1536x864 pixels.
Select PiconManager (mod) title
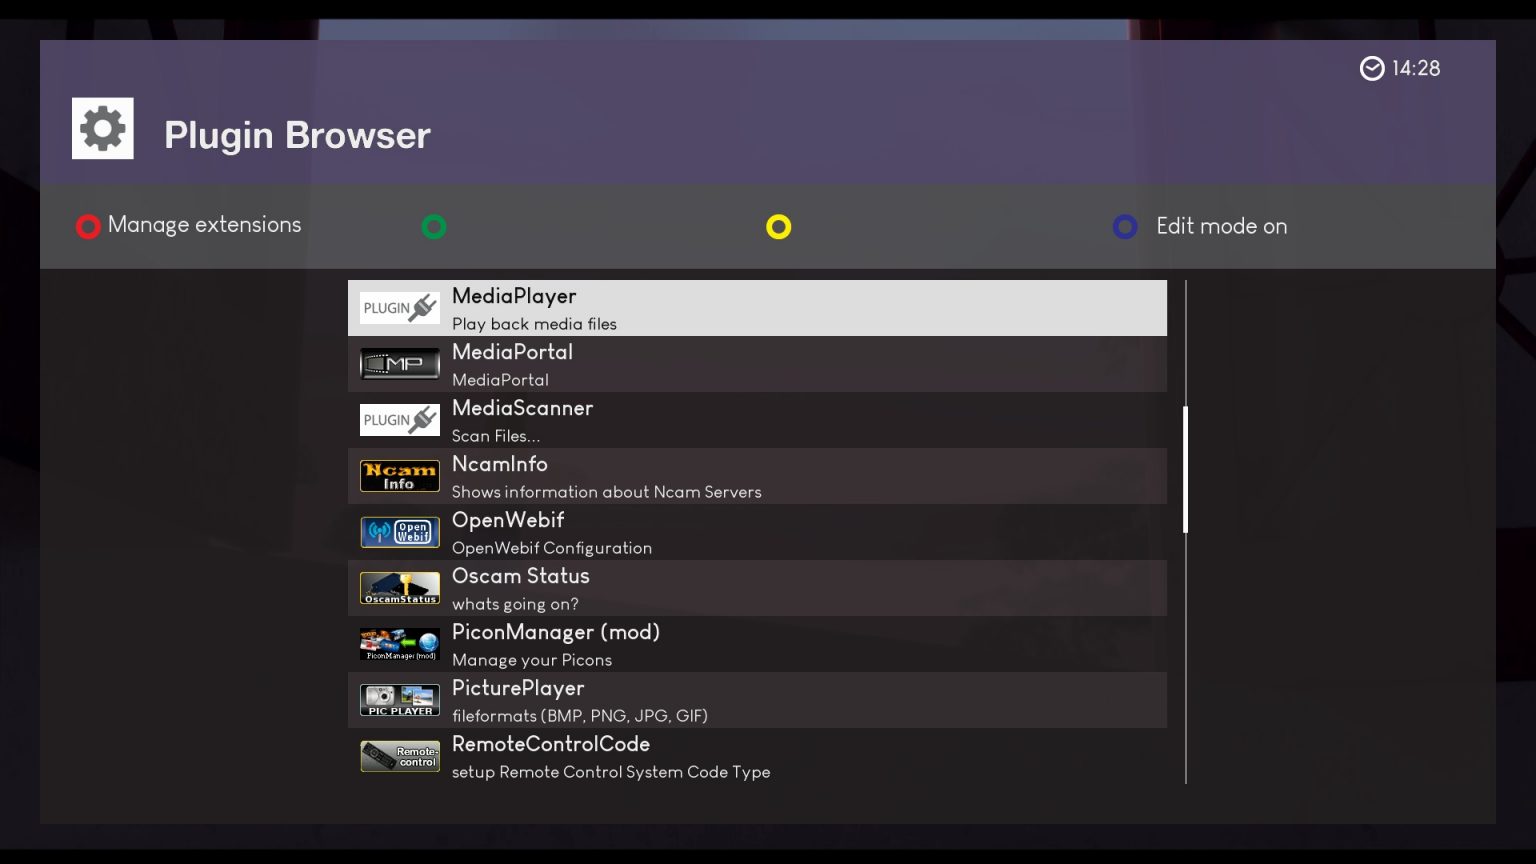click(x=556, y=632)
